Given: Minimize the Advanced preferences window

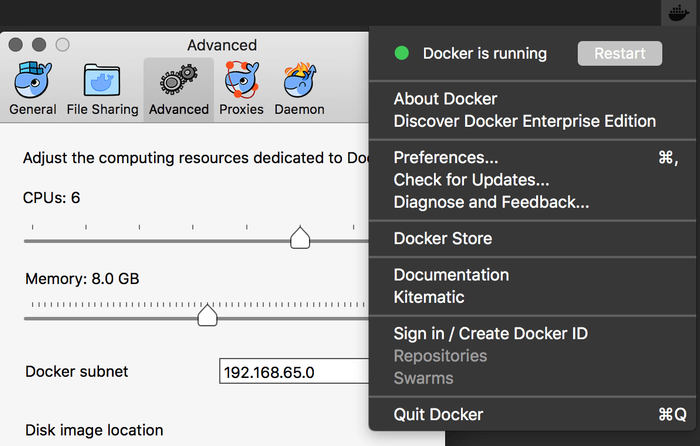Looking at the screenshot, I should 39,45.
